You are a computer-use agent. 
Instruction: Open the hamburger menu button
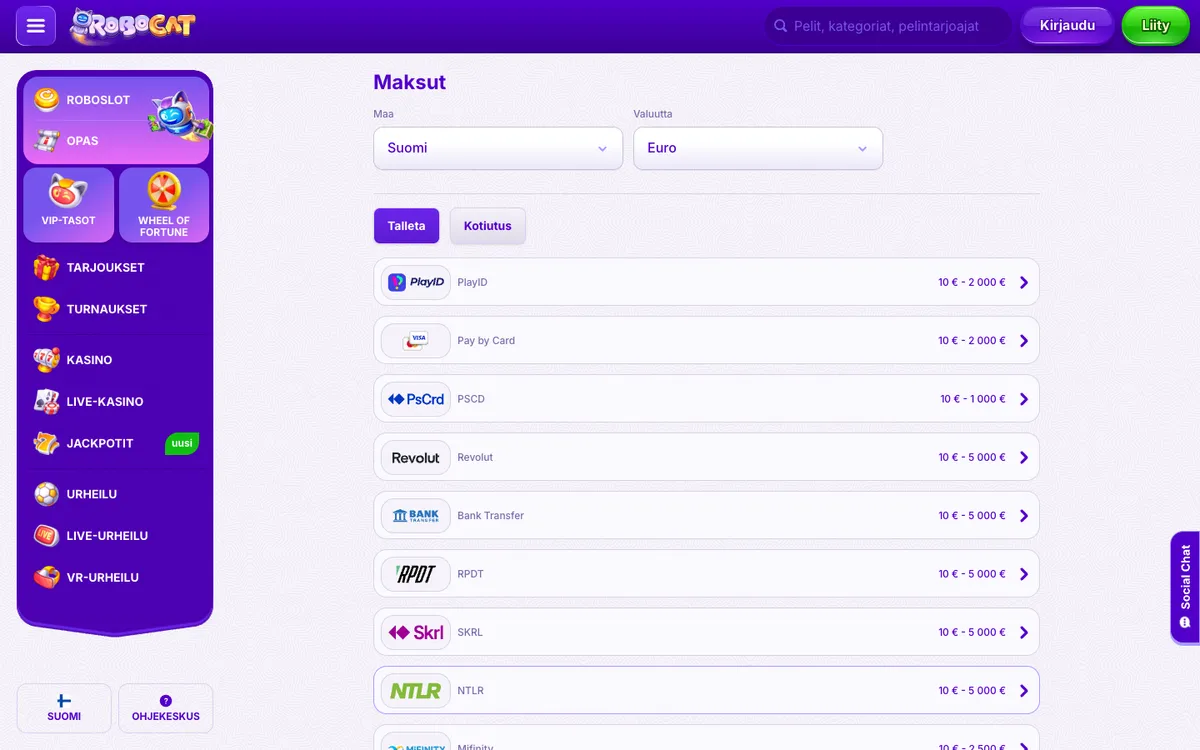click(36, 26)
